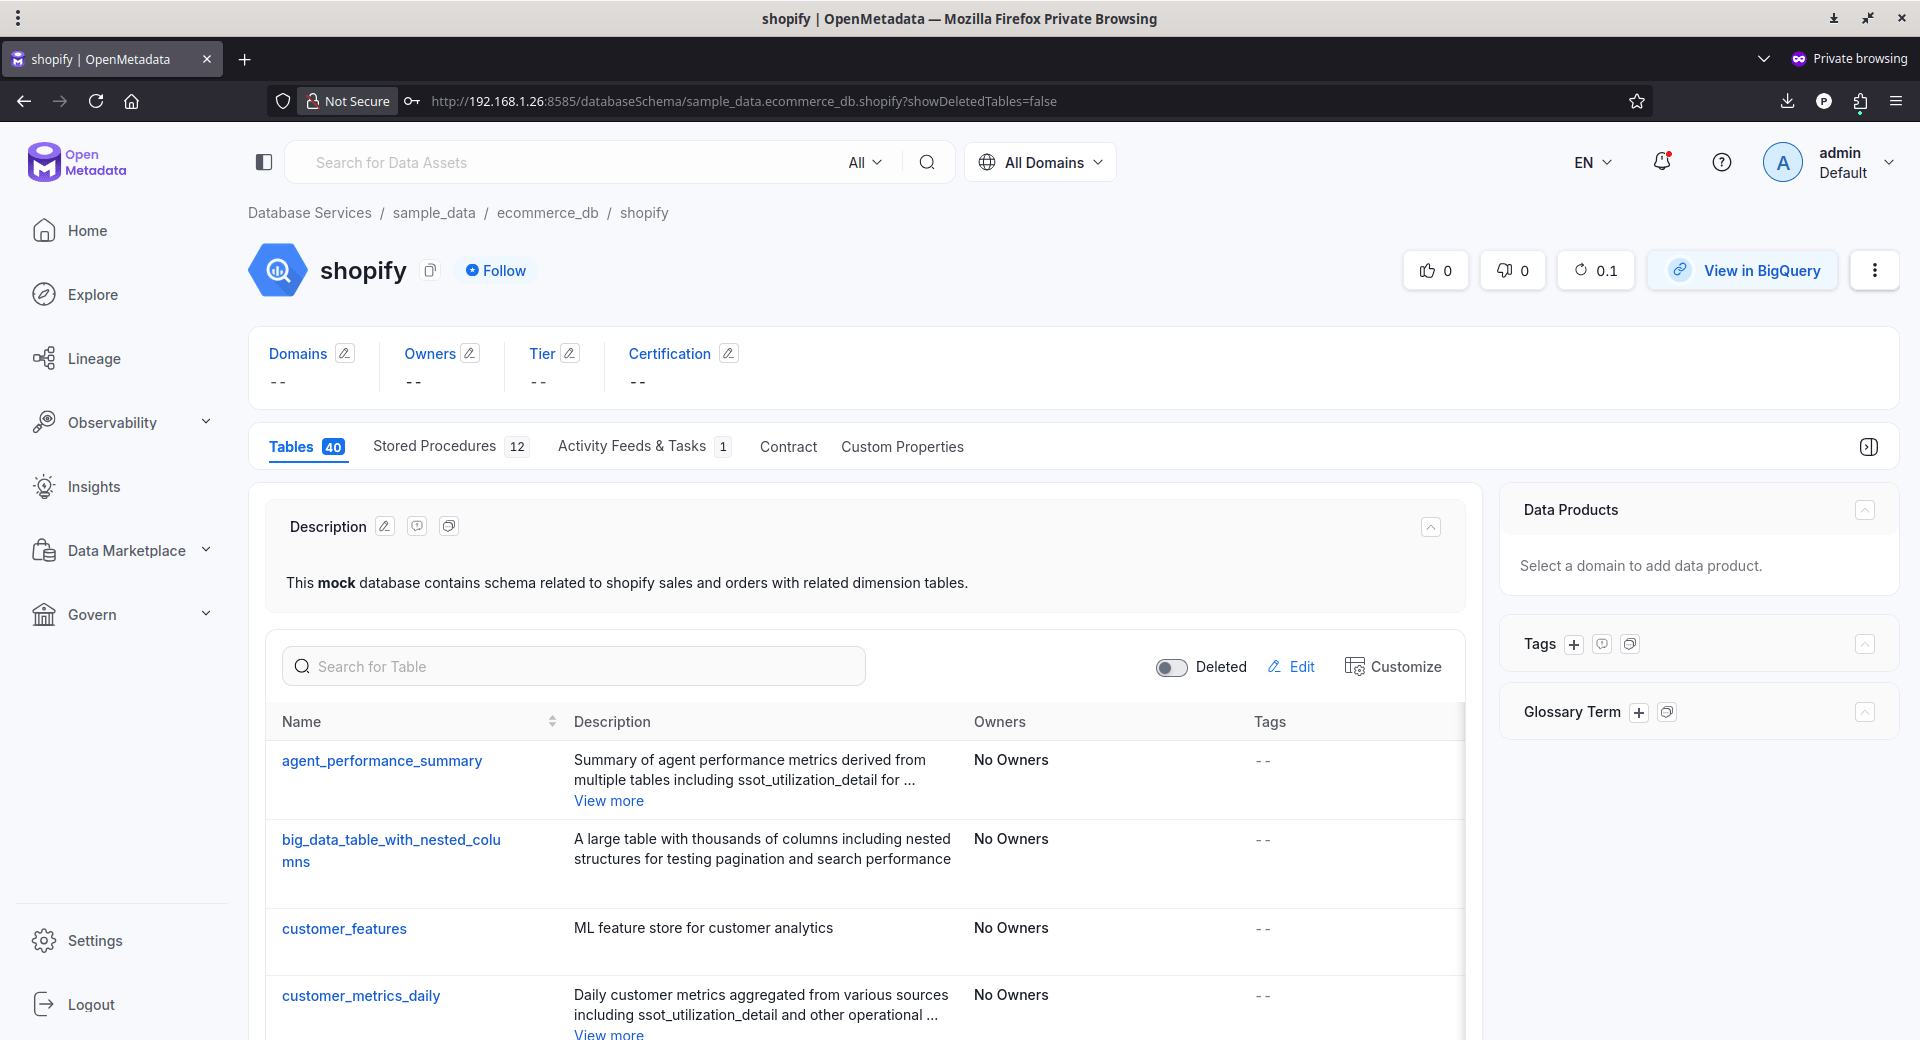Screen dimensions: 1920x1040
Task: Focus the Search for Table field
Action: [x=574, y=666]
